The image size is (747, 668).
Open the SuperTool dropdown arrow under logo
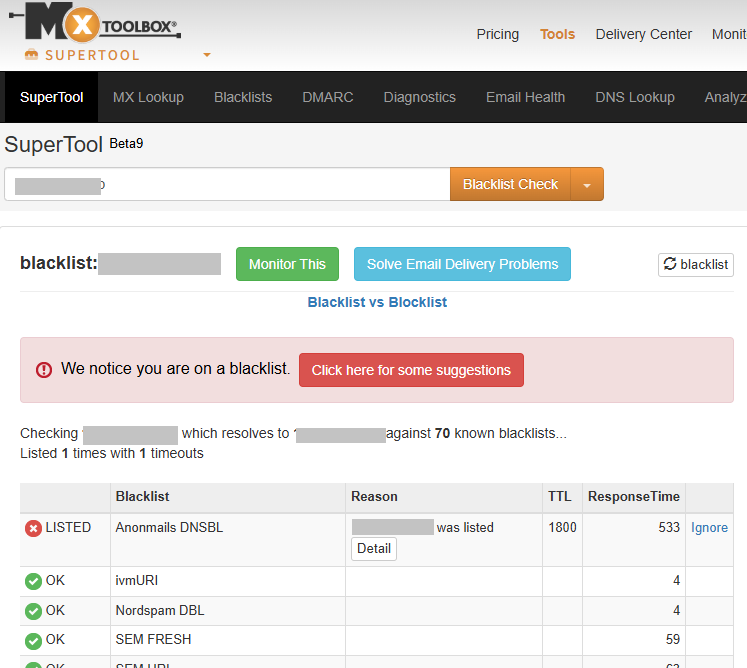(x=207, y=55)
